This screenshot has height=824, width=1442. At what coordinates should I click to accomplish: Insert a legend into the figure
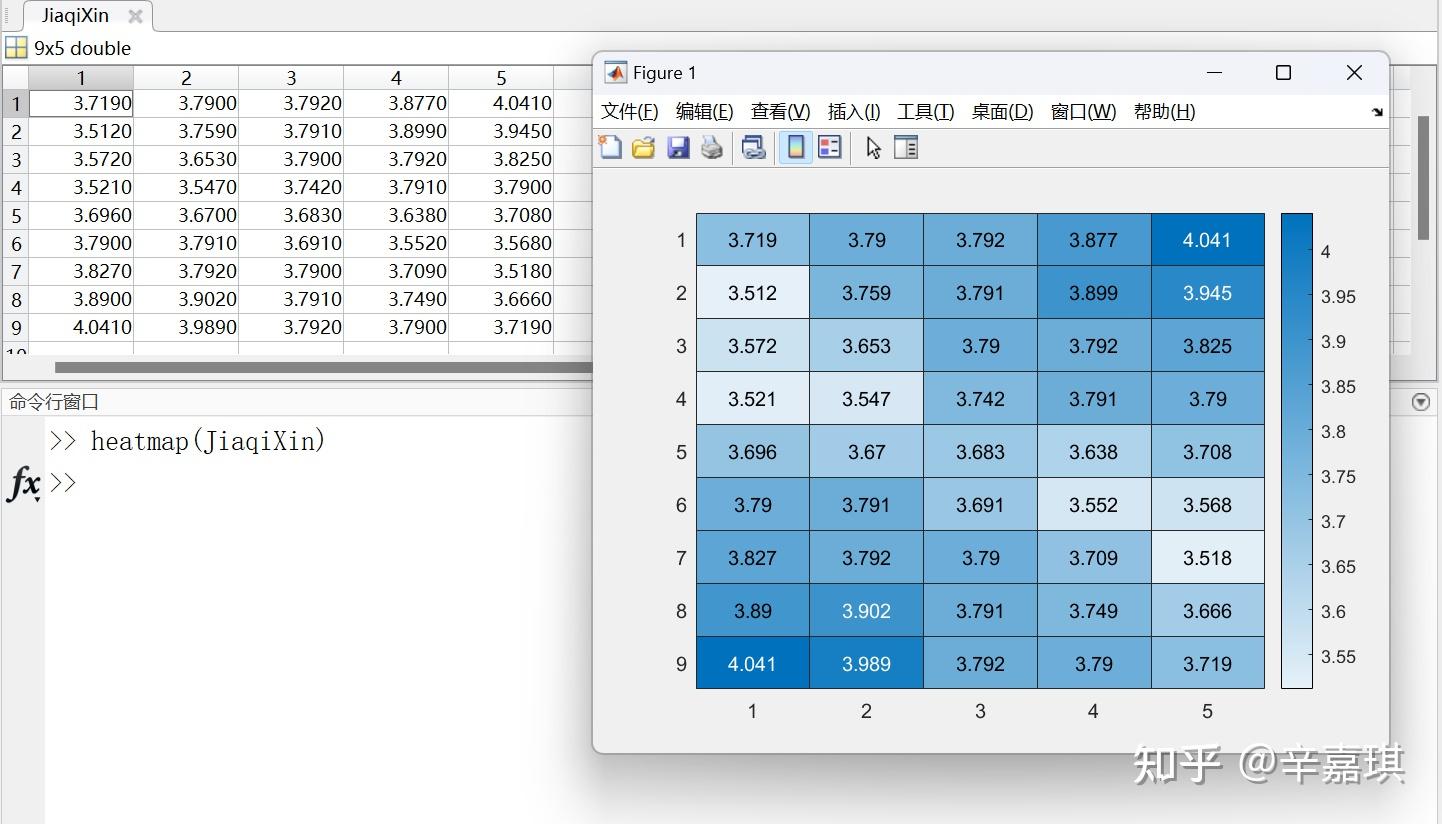829,147
